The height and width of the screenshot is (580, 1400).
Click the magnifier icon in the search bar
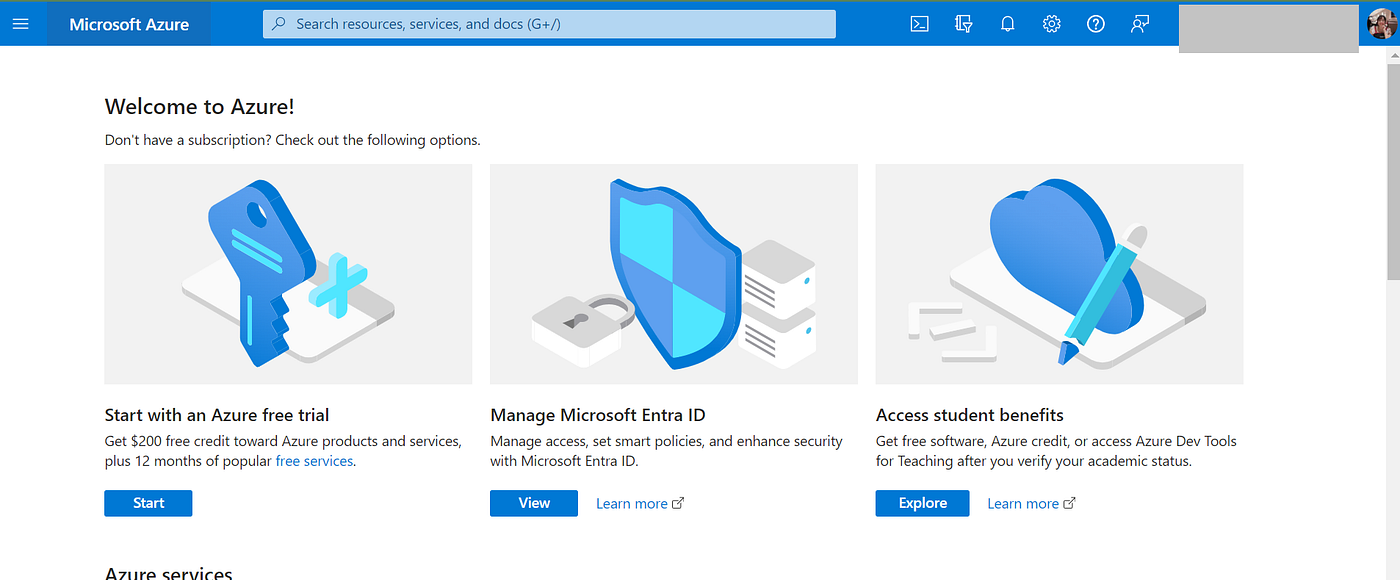[x=279, y=24]
